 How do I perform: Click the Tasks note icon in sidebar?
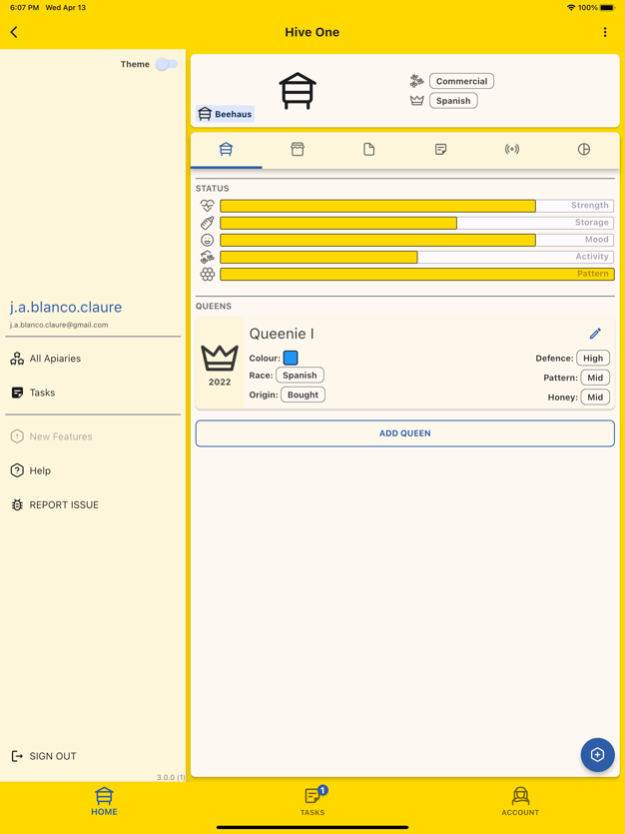coord(17,393)
